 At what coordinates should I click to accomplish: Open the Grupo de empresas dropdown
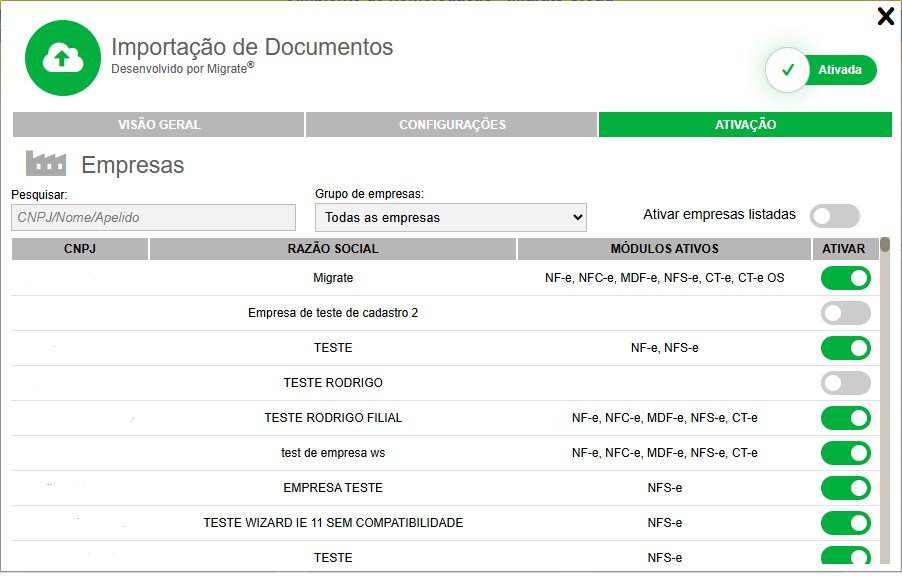pyautogui.click(x=450, y=217)
